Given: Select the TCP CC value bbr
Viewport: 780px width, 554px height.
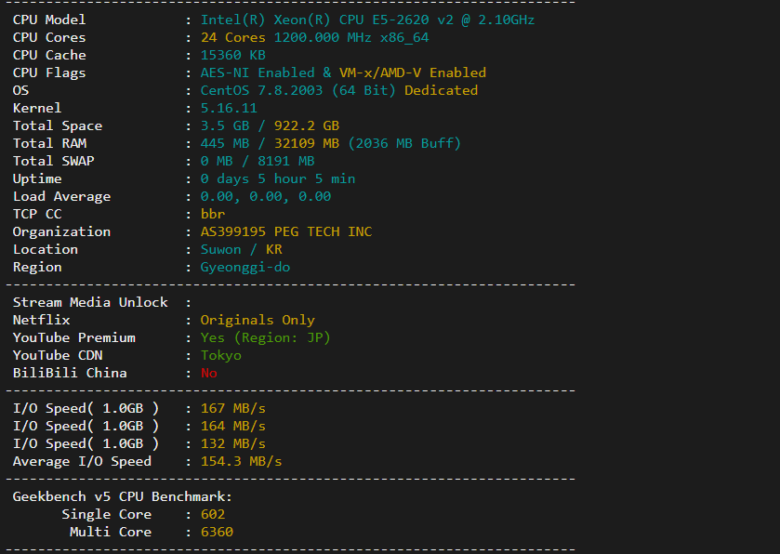Looking at the screenshot, I should 213,214.
